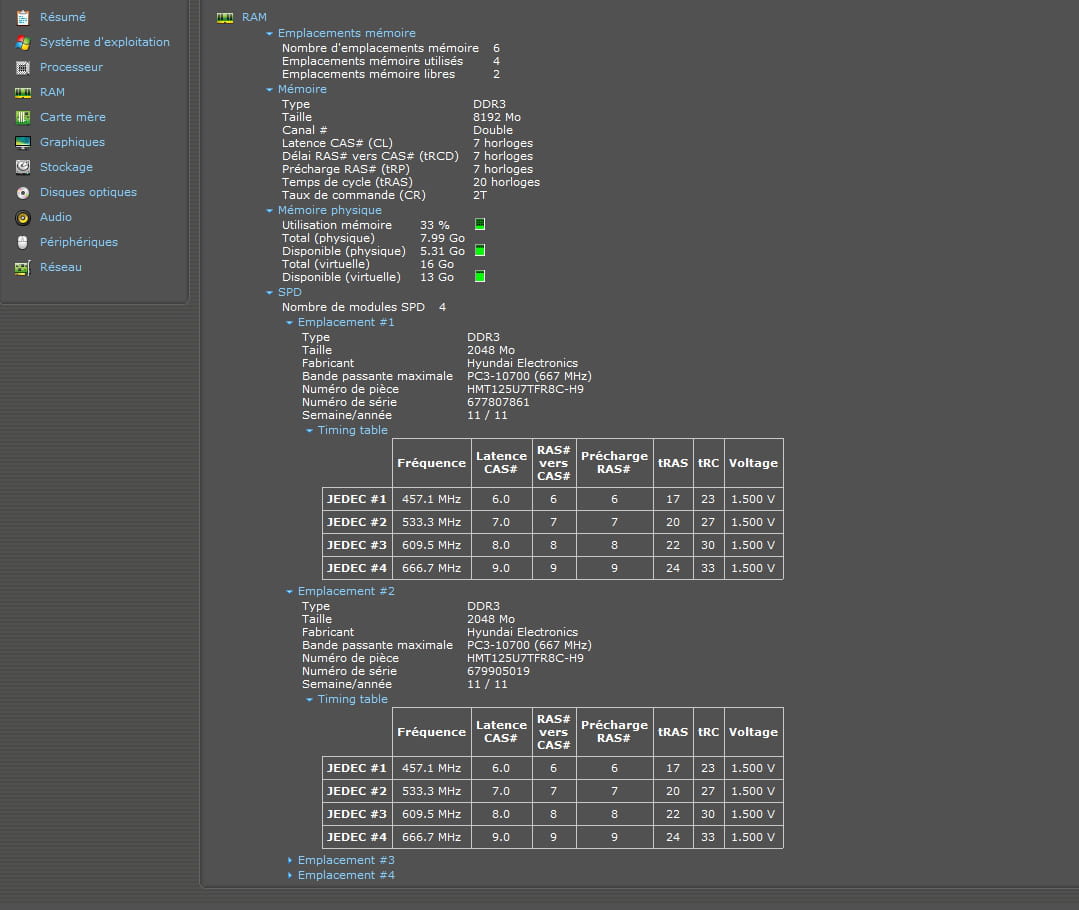Viewport: 1079px width, 910px height.
Task: Click the JEDEC #4 row in first table
Action: (x=356, y=568)
